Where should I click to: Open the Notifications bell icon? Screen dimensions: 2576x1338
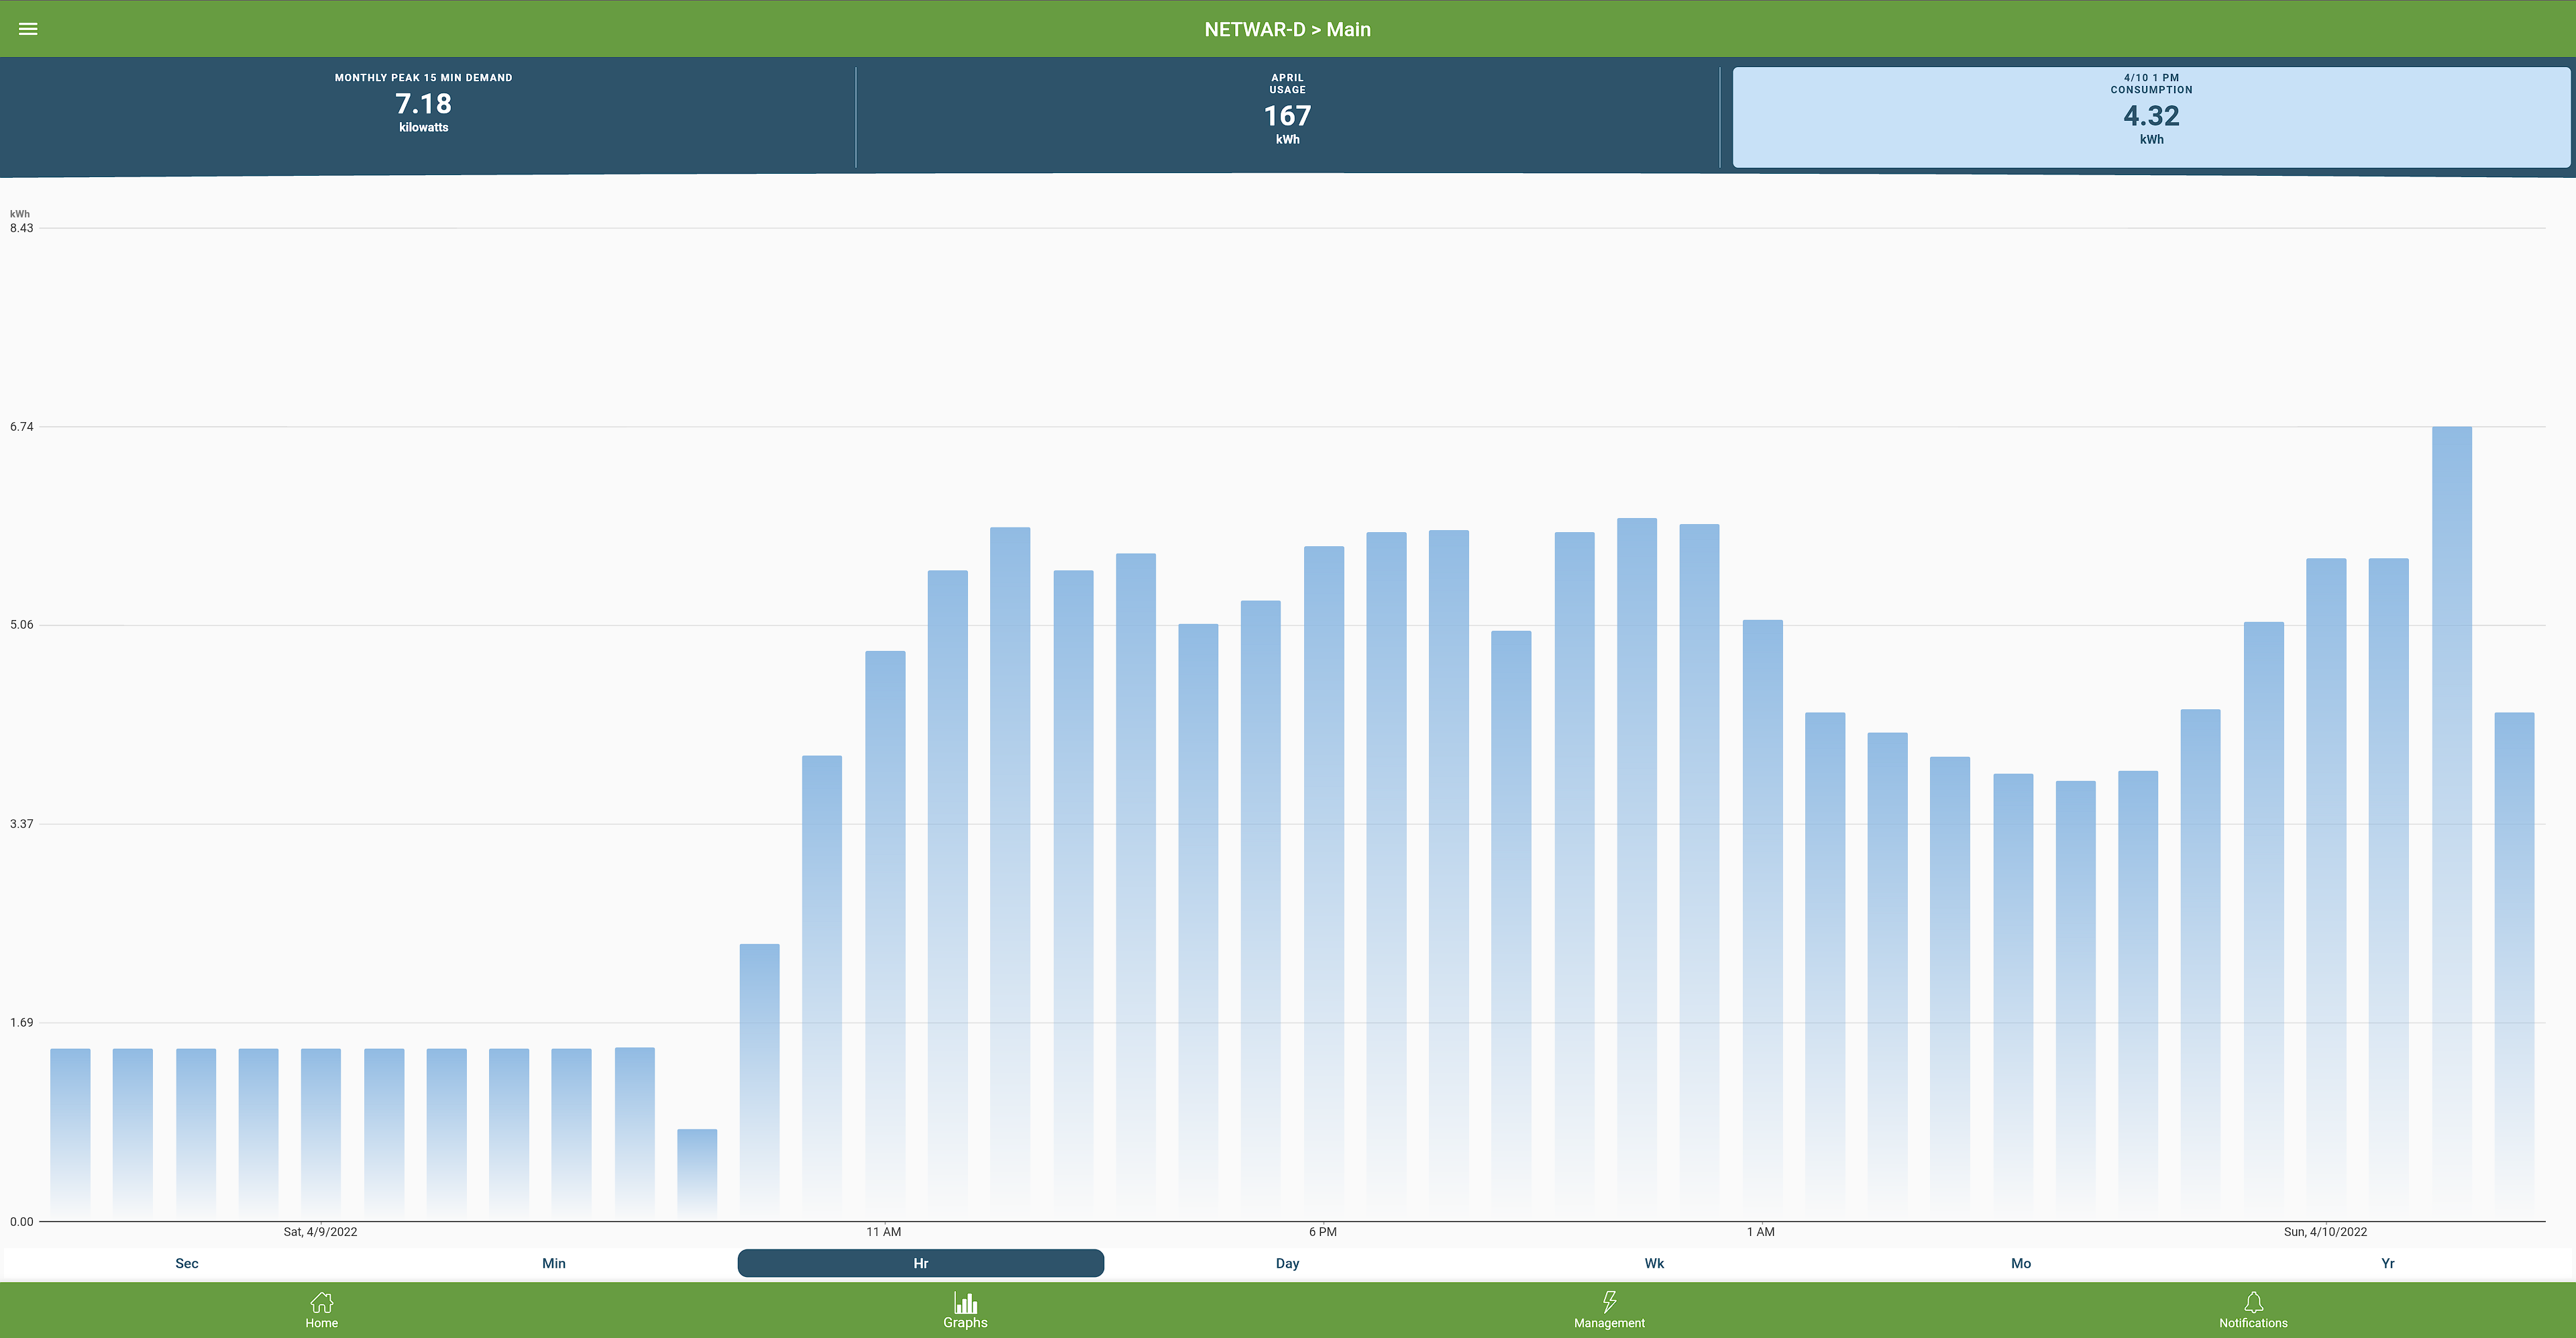2253,1302
